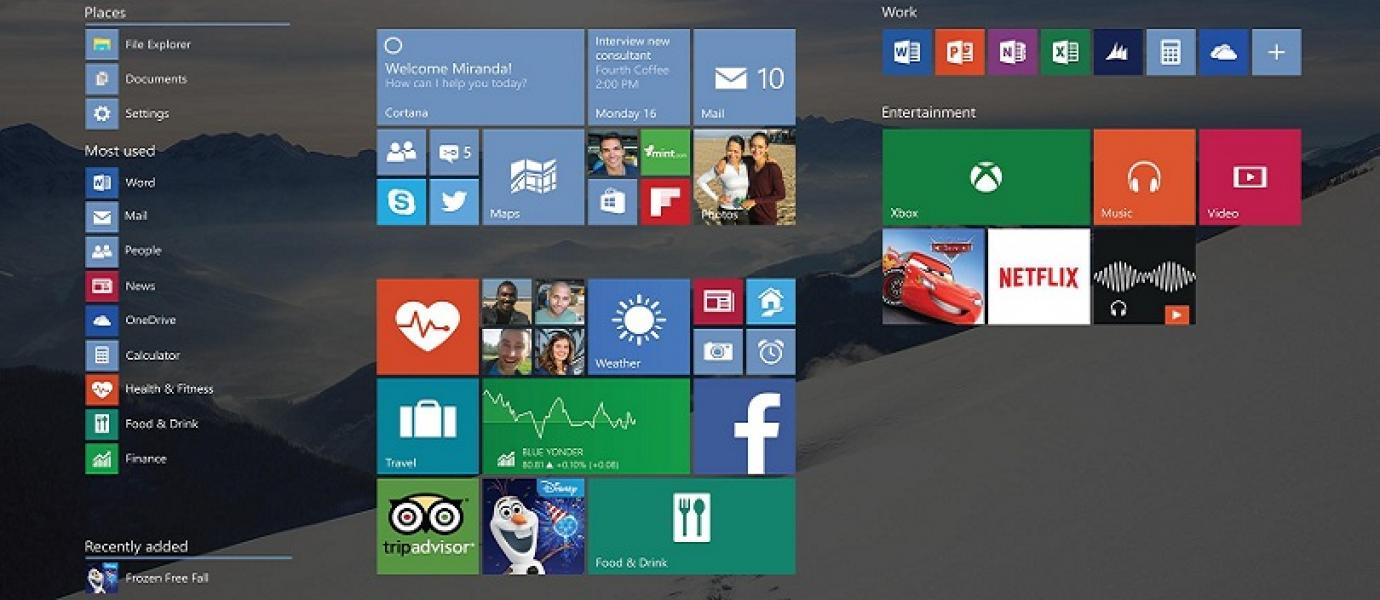Select the Entertainment group heading
The image size is (1380, 600).
pyautogui.click(x=928, y=113)
